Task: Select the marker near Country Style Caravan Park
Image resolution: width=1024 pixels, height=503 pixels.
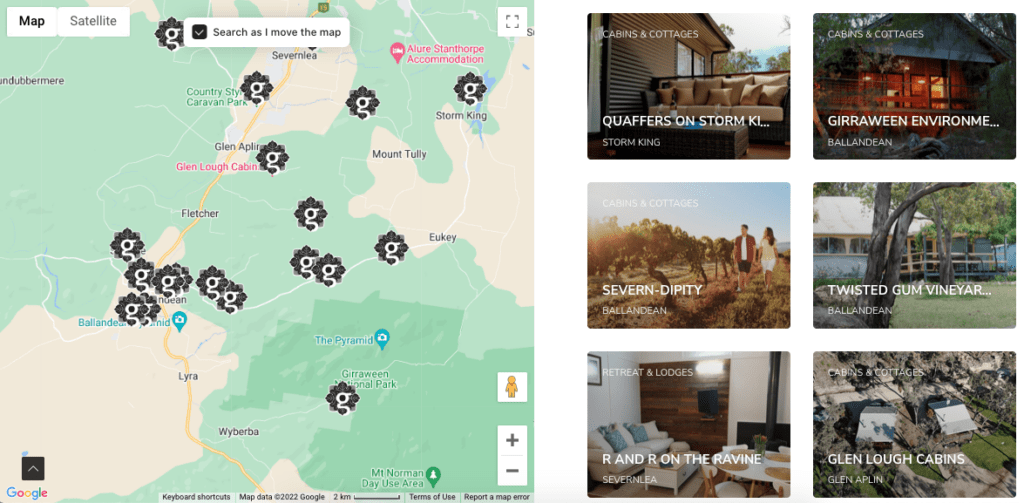Action: 257,88
